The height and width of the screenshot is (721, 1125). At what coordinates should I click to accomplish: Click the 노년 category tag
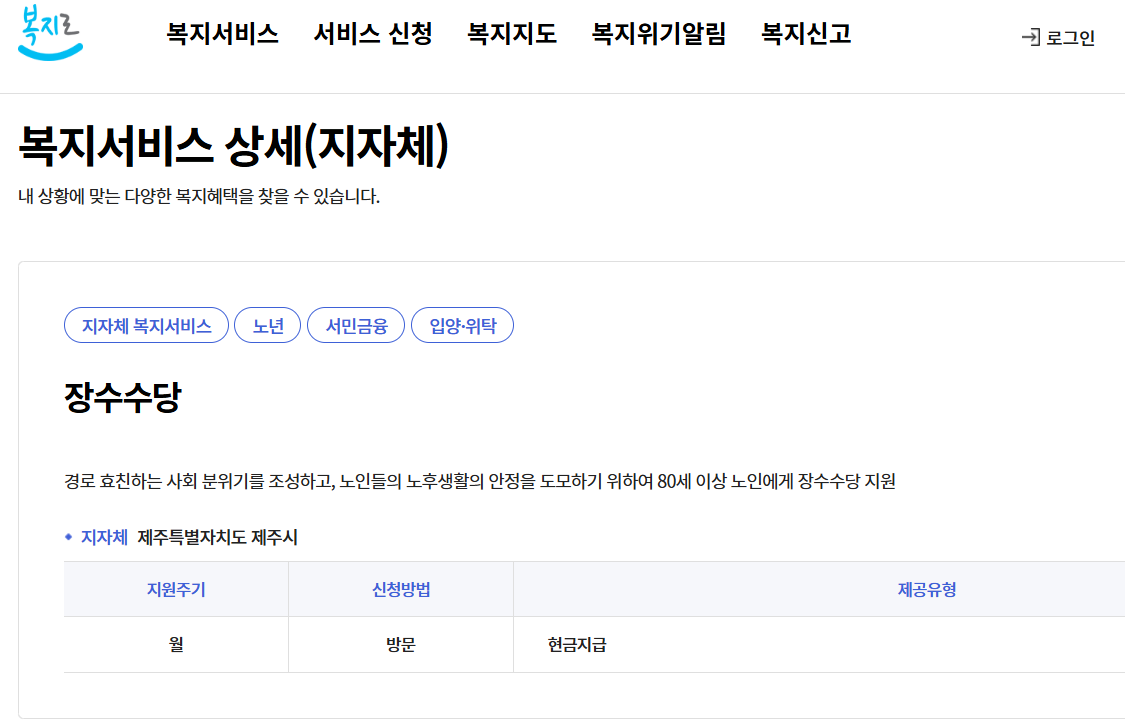tap(267, 324)
